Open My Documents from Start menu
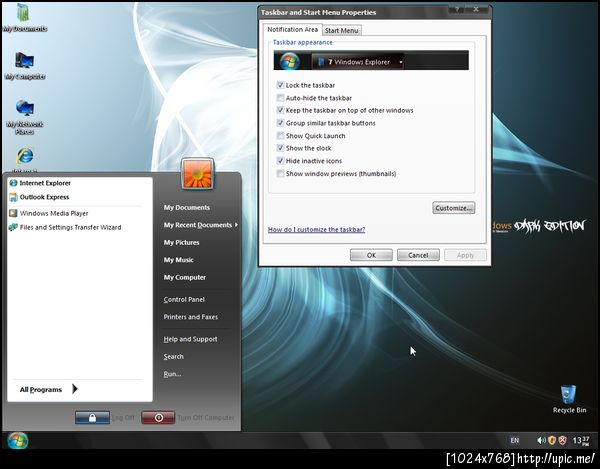The height and width of the screenshot is (469, 600). tap(187, 207)
